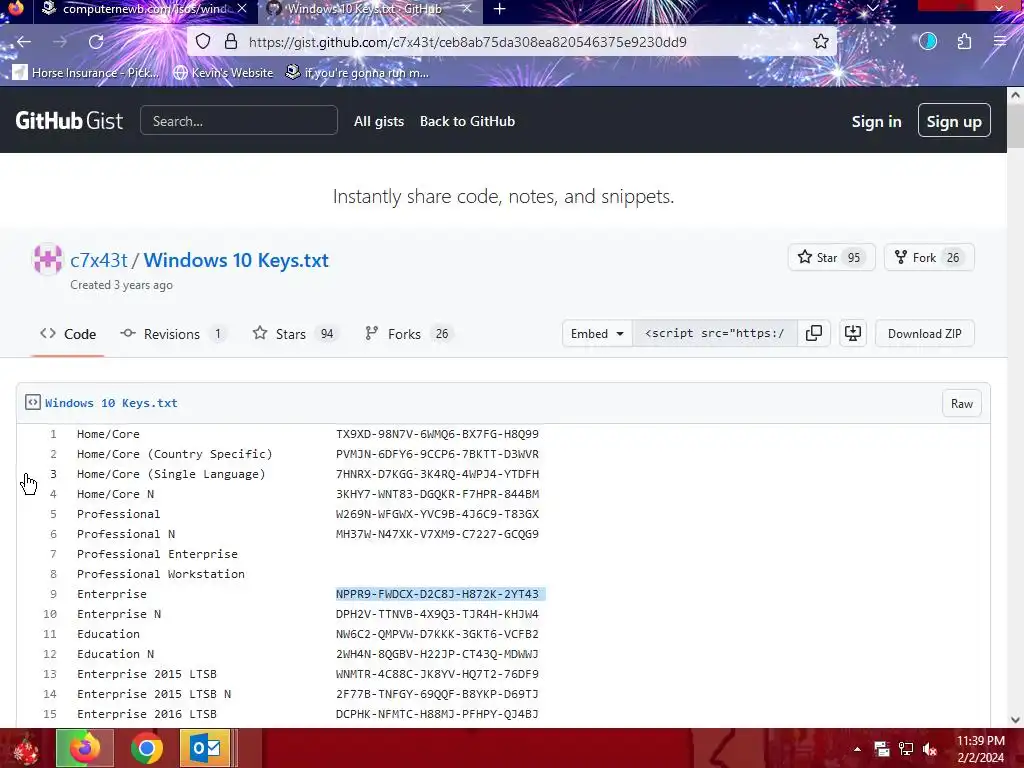
Task: Focus the gist Search field
Action: click(238, 121)
